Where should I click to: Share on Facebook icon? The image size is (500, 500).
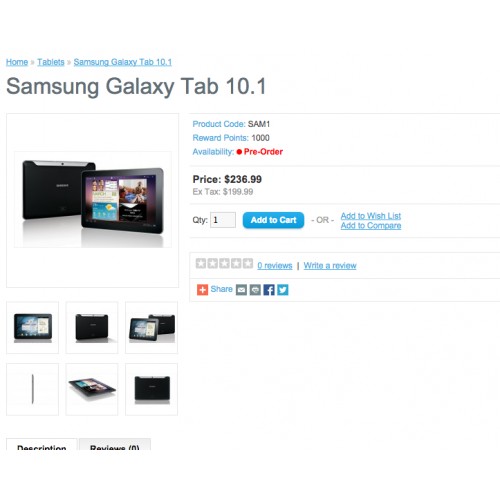point(269,290)
